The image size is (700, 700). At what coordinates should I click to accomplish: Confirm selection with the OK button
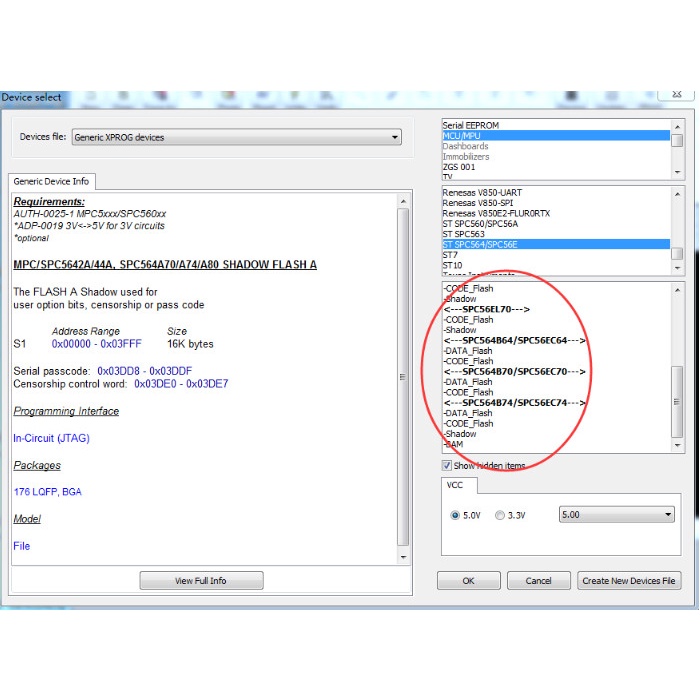(468, 580)
